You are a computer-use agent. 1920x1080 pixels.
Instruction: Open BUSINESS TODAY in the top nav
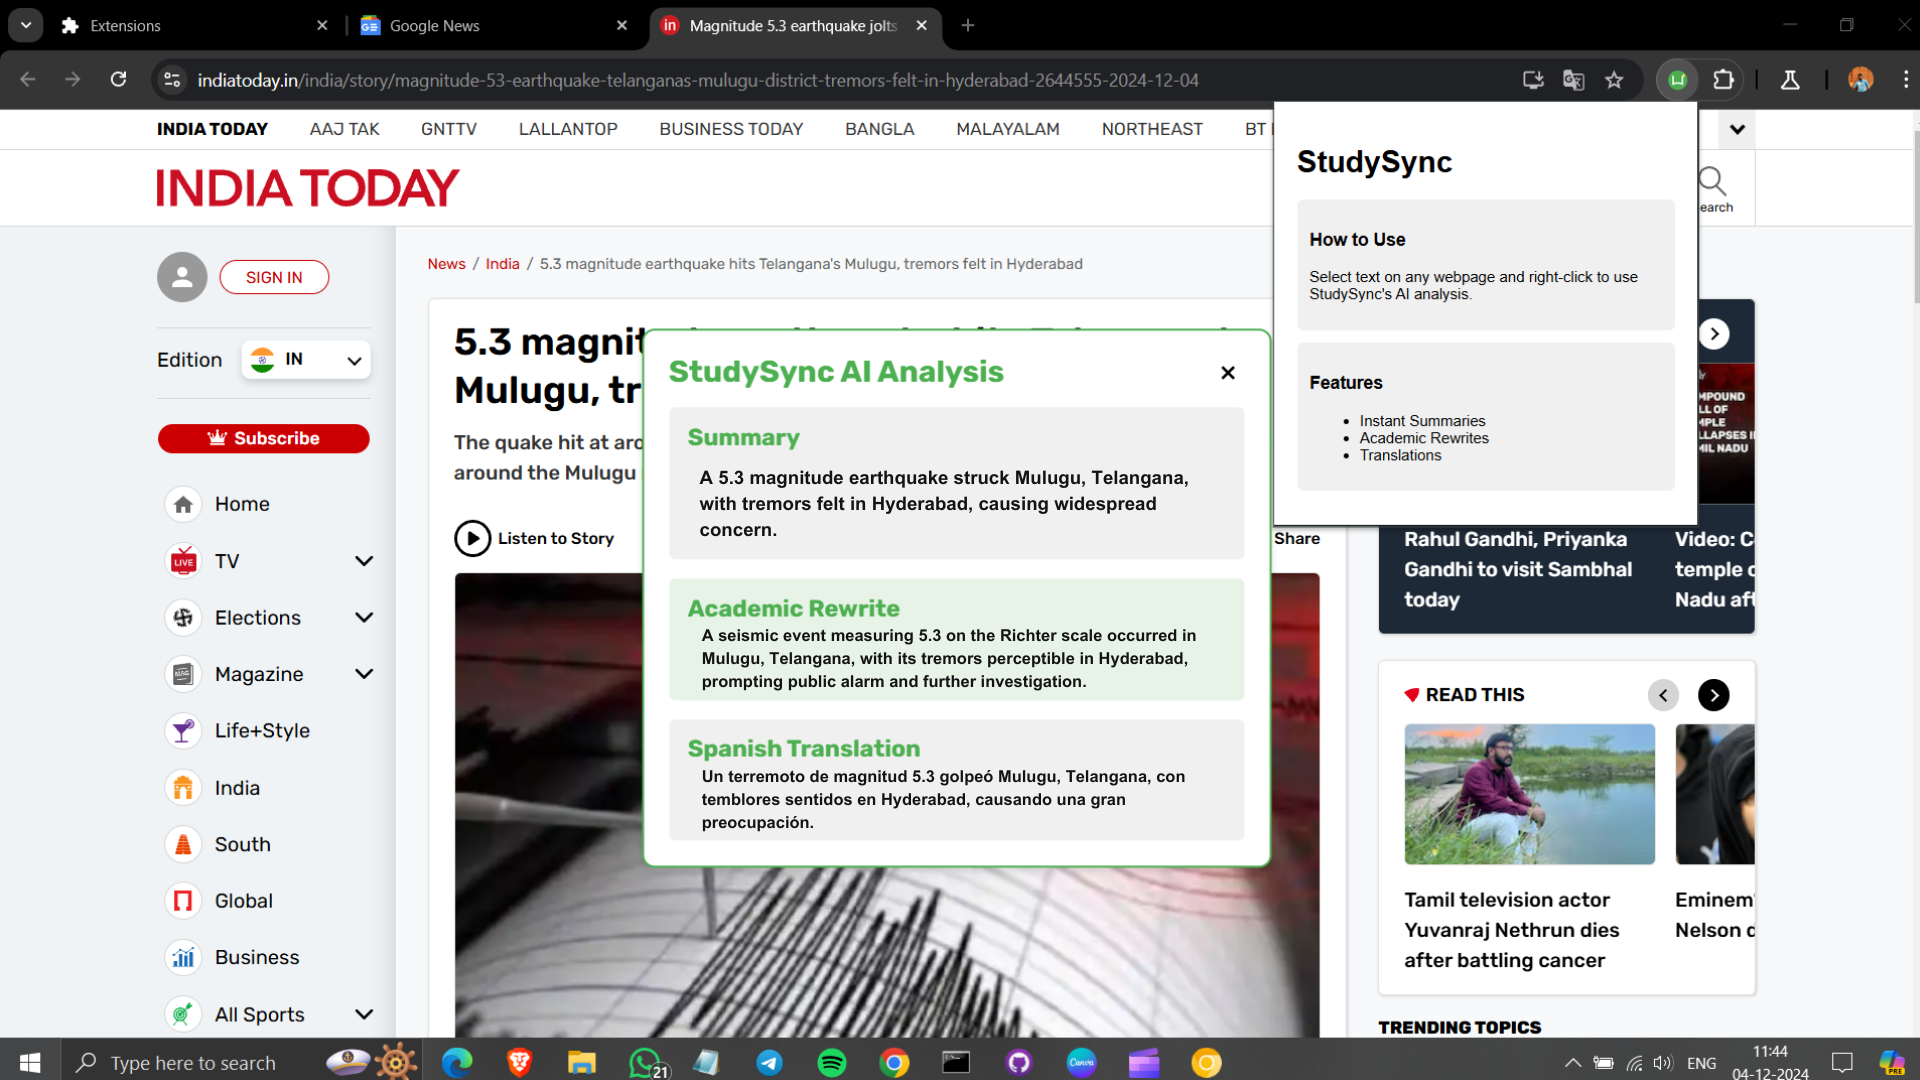coord(731,129)
